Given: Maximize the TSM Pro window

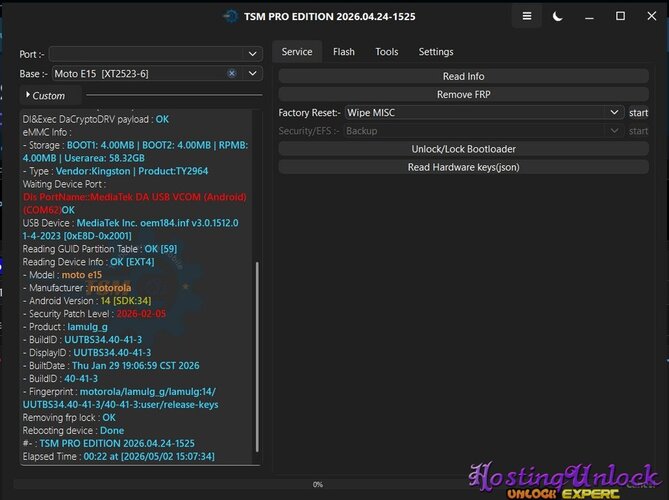Looking at the screenshot, I should point(620,16).
